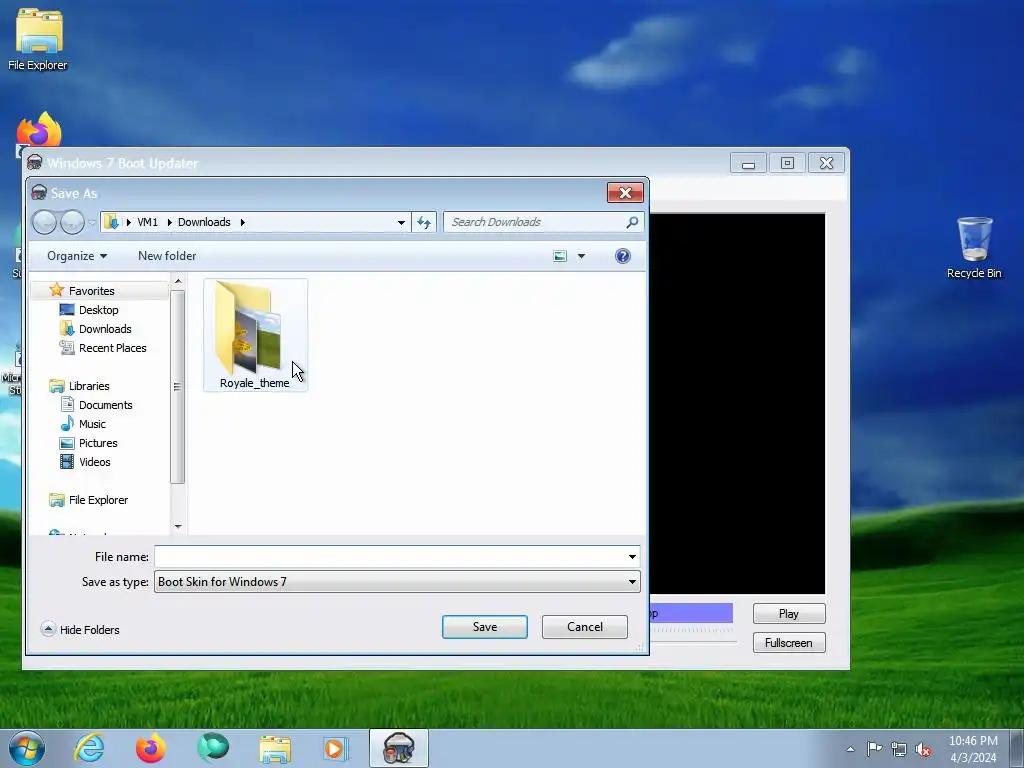Click the Boot Updater taskbar icon
This screenshot has height=768, width=1024.
pos(398,748)
